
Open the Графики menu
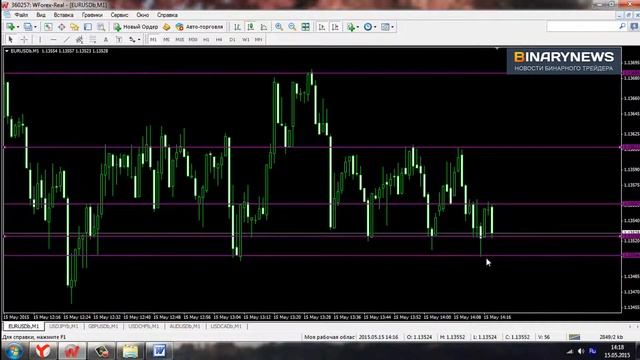click(x=92, y=15)
